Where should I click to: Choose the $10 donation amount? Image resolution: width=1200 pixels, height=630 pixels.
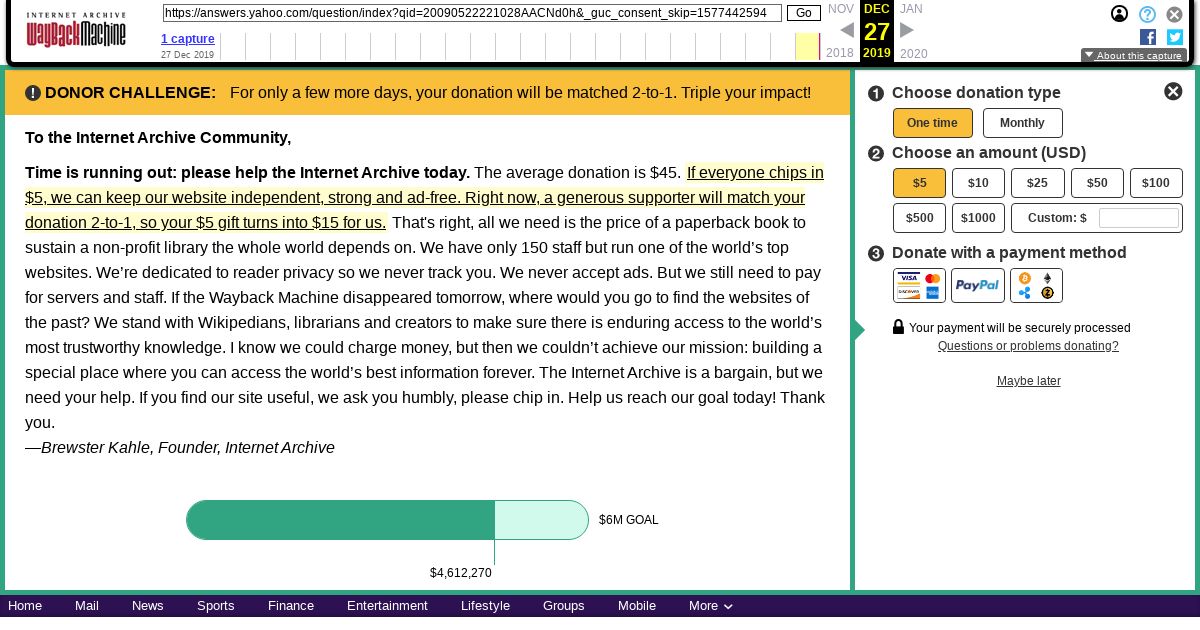coord(978,183)
